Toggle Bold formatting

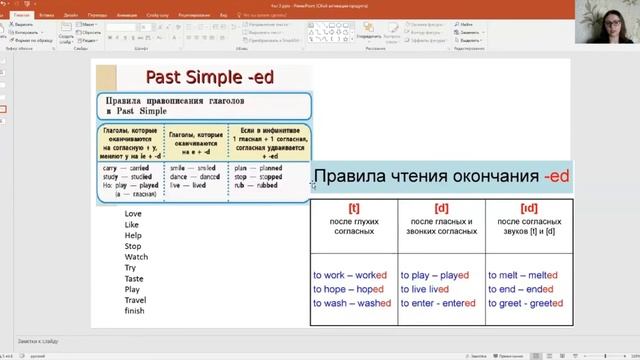[110, 38]
